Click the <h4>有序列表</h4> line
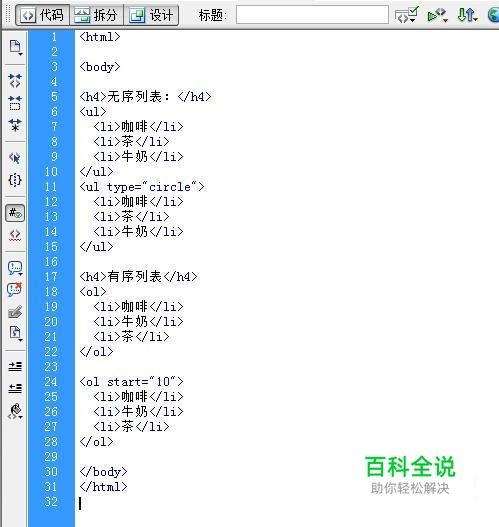The height and width of the screenshot is (527, 499). 138,277
